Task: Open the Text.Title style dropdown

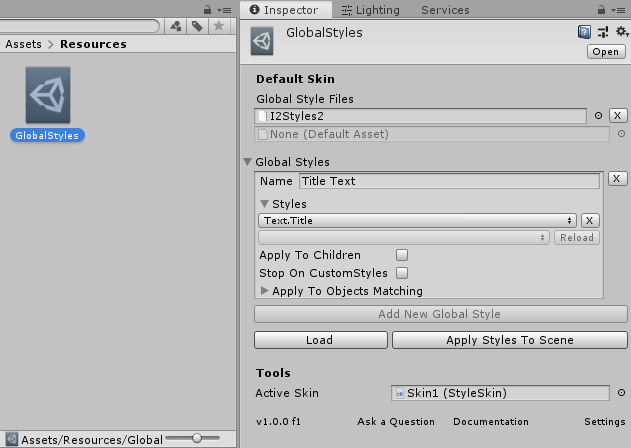Action: (417, 220)
